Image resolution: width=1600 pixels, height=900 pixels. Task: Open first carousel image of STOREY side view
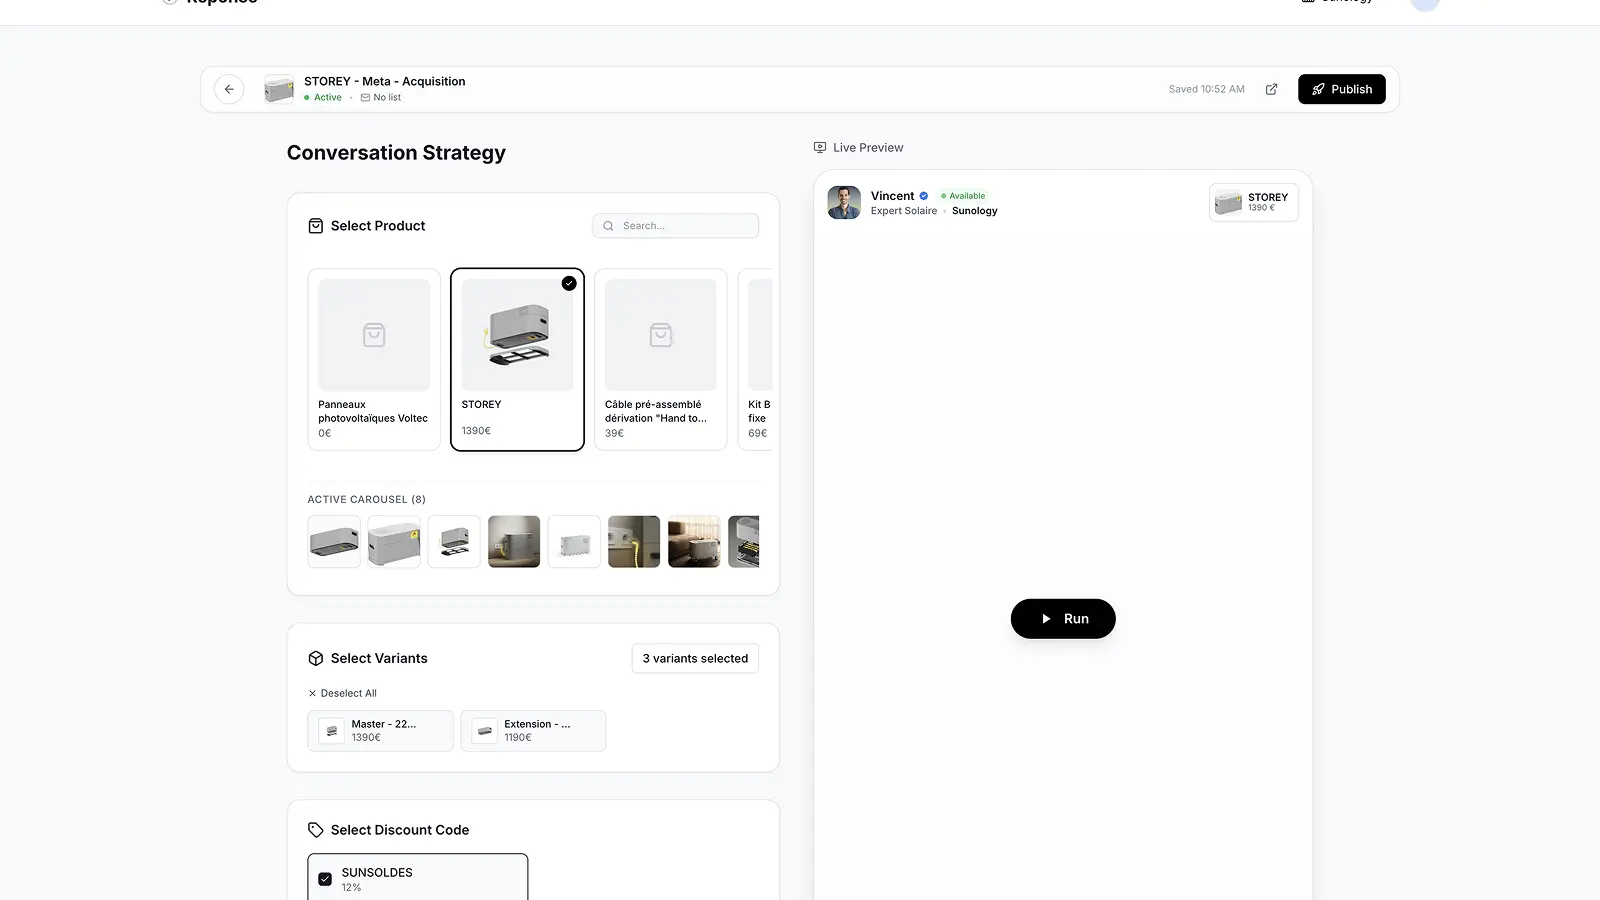pyautogui.click(x=334, y=542)
